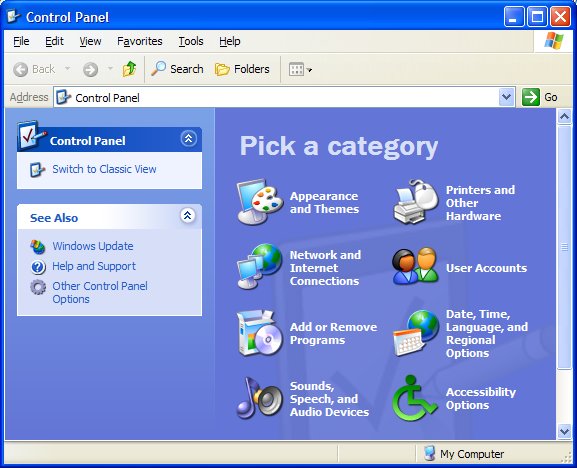Click the window resize grip corner
The width and height of the screenshot is (577, 468).
(566, 457)
